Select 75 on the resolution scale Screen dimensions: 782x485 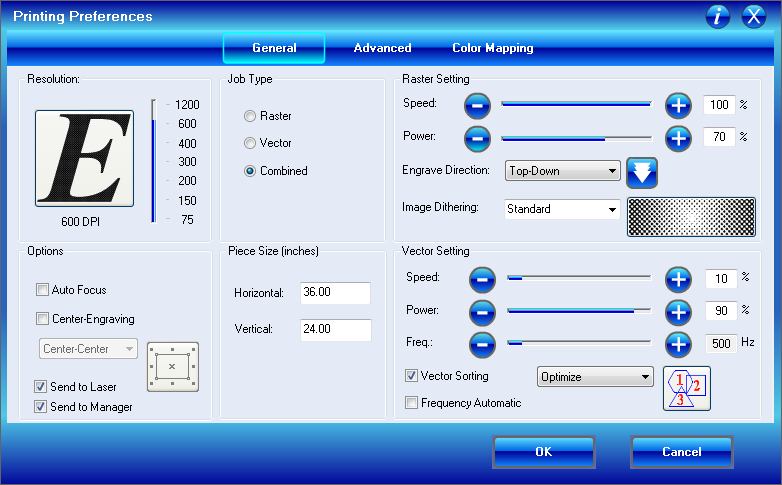(x=187, y=220)
